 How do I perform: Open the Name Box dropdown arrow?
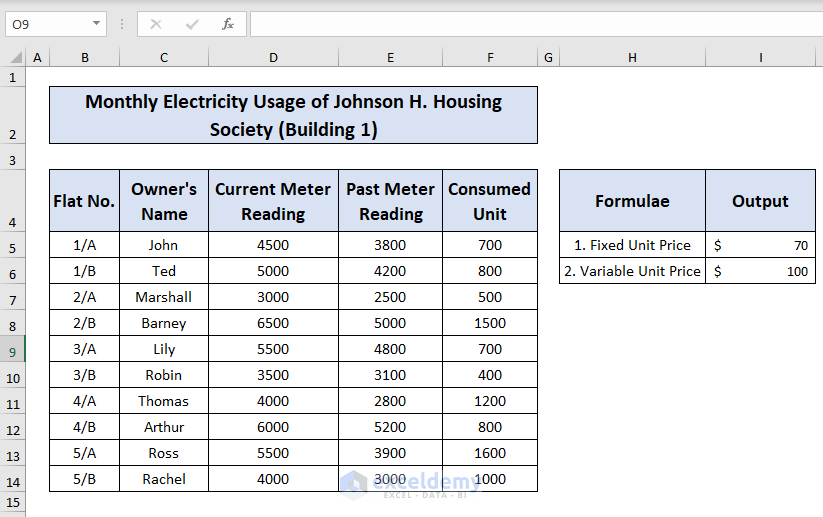point(97,24)
